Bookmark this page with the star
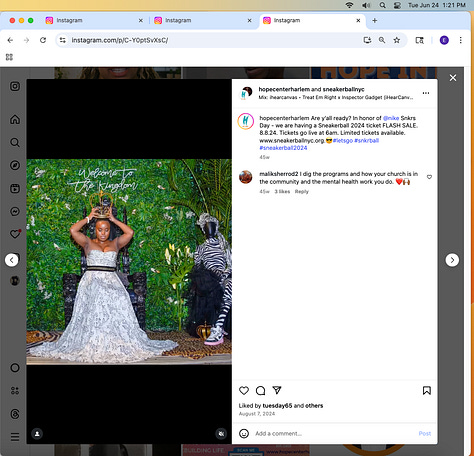474x456 pixels. pyautogui.click(x=397, y=40)
